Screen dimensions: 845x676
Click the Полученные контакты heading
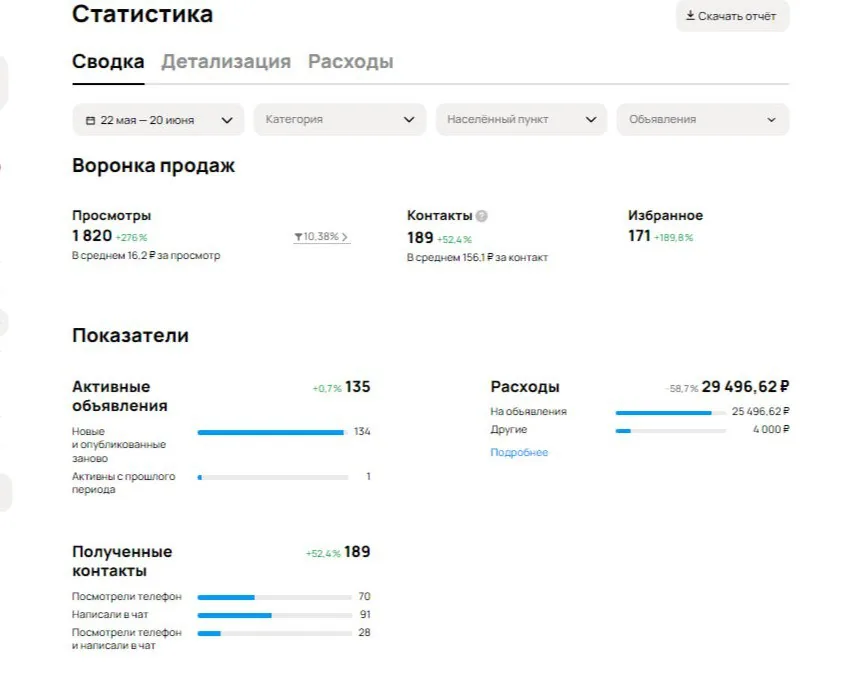point(122,561)
